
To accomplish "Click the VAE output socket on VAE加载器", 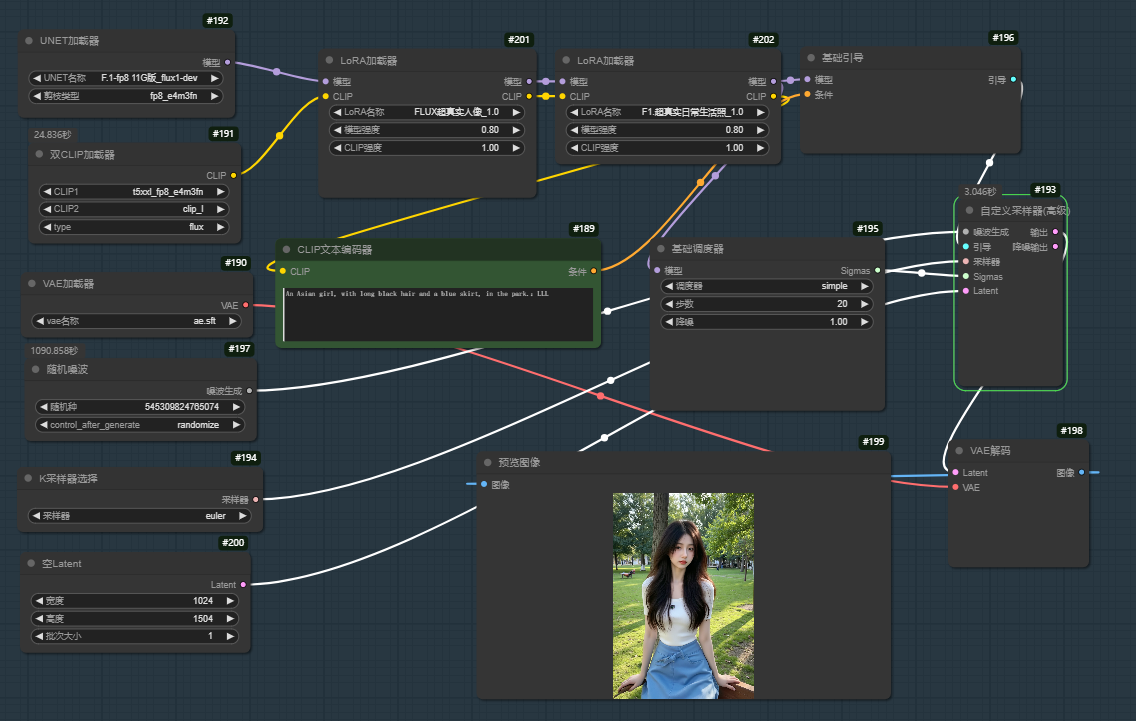I will (x=245, y=305).
